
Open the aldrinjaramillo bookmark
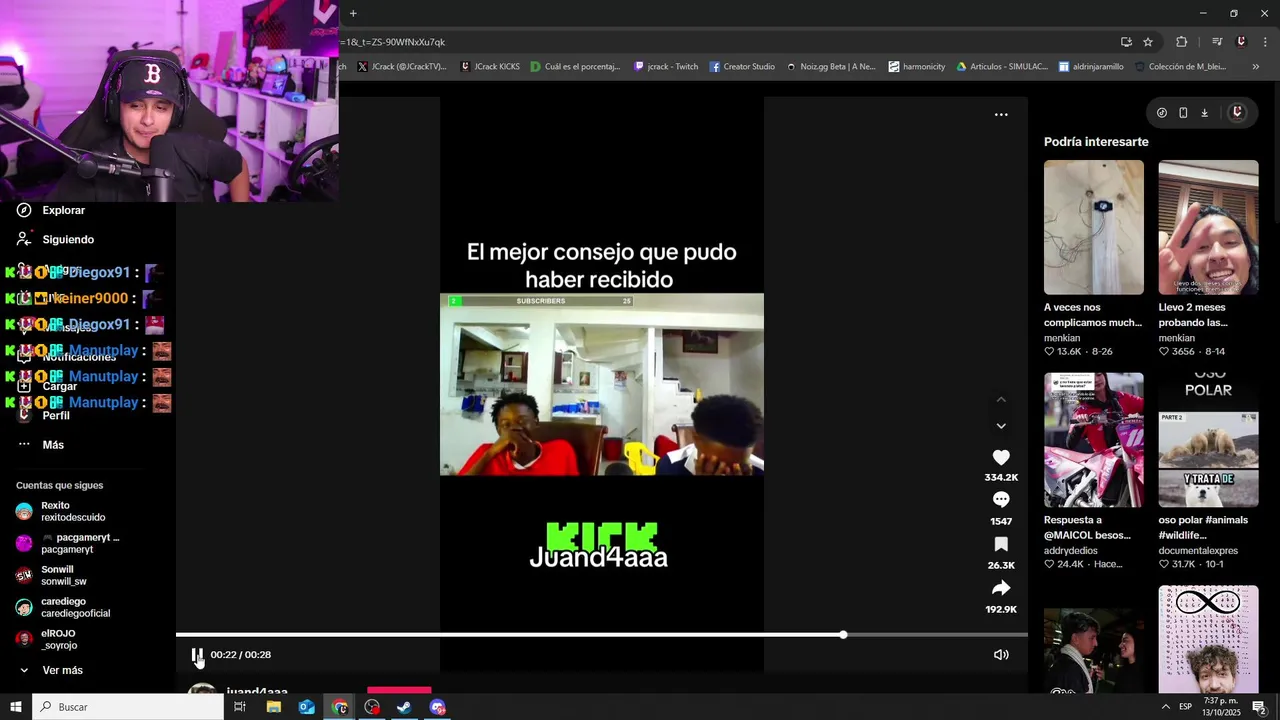pos(1091,67)
